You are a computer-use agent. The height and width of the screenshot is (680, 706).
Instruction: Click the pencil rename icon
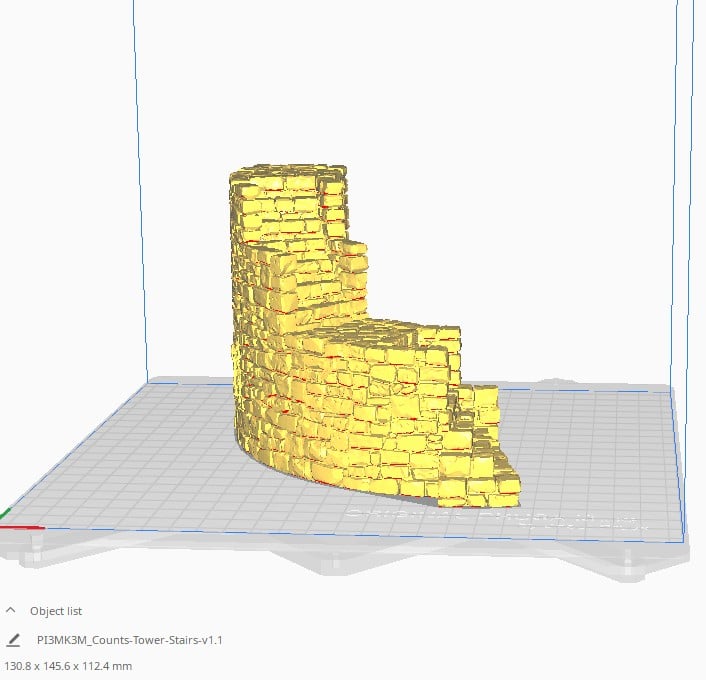(x=12, y=640)
